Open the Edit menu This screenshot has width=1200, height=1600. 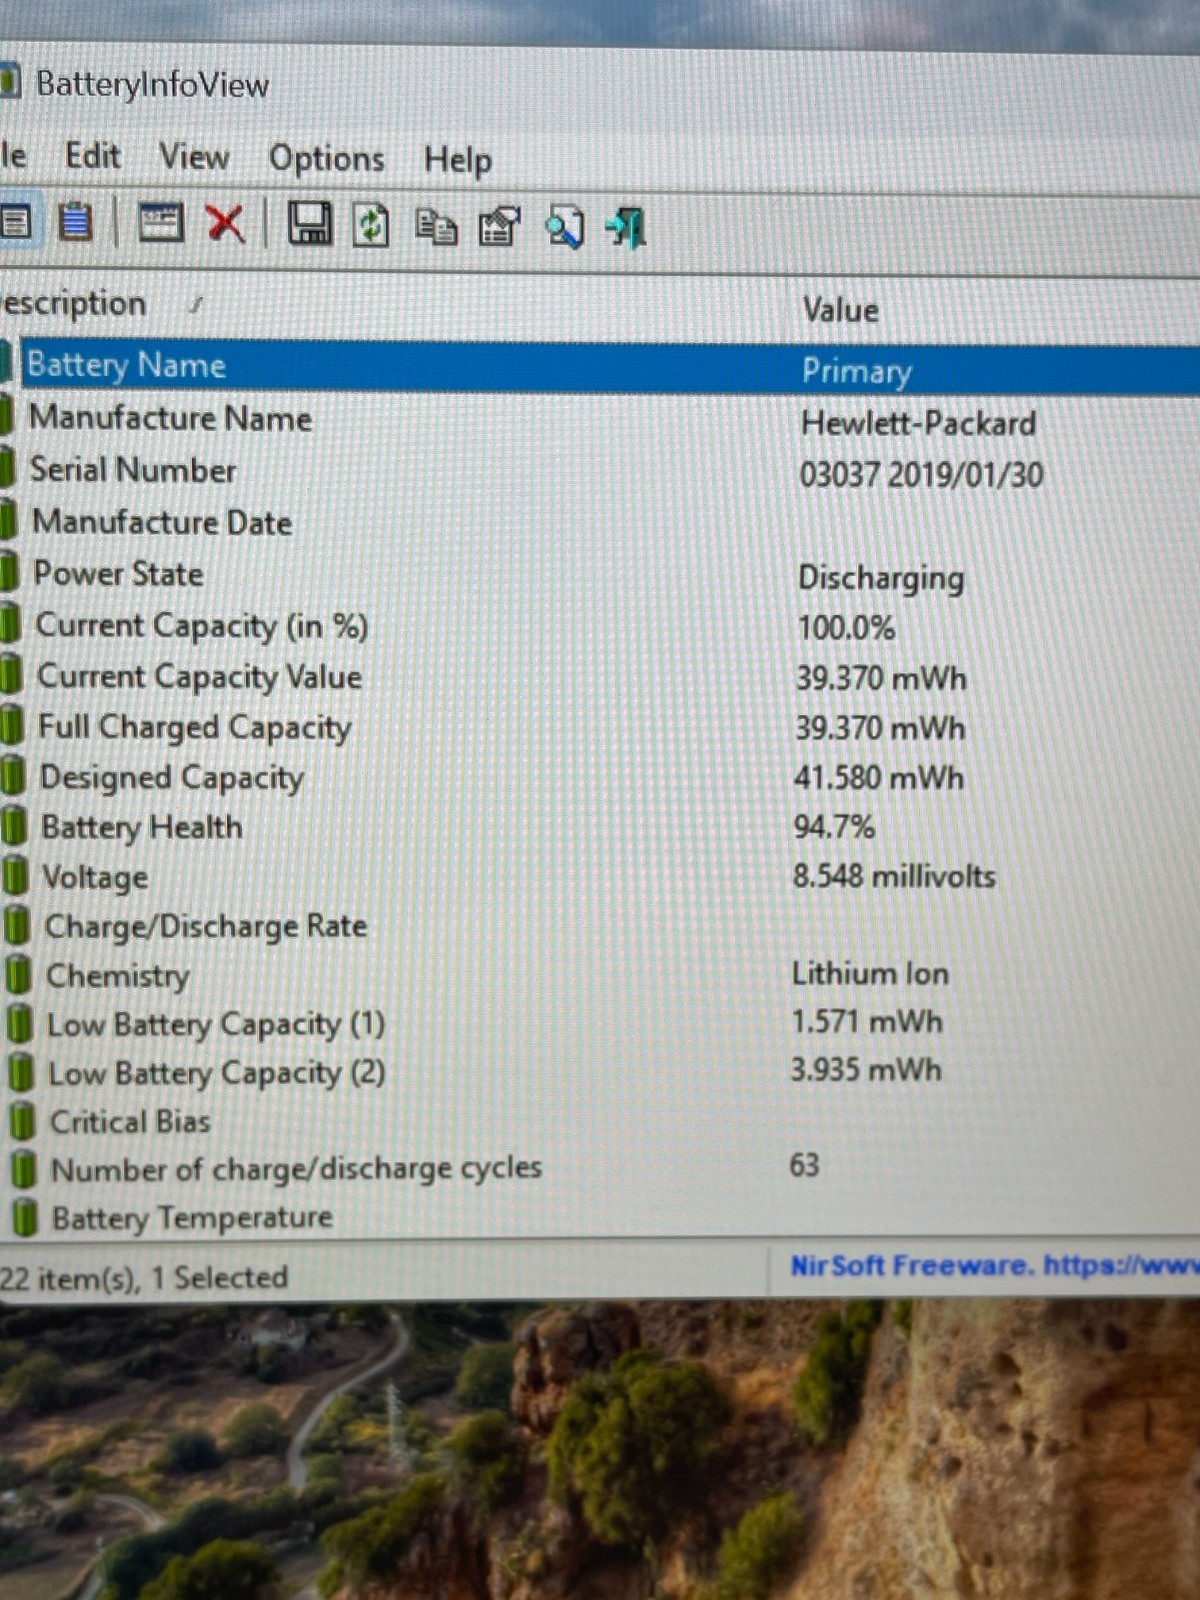(92, 156)
